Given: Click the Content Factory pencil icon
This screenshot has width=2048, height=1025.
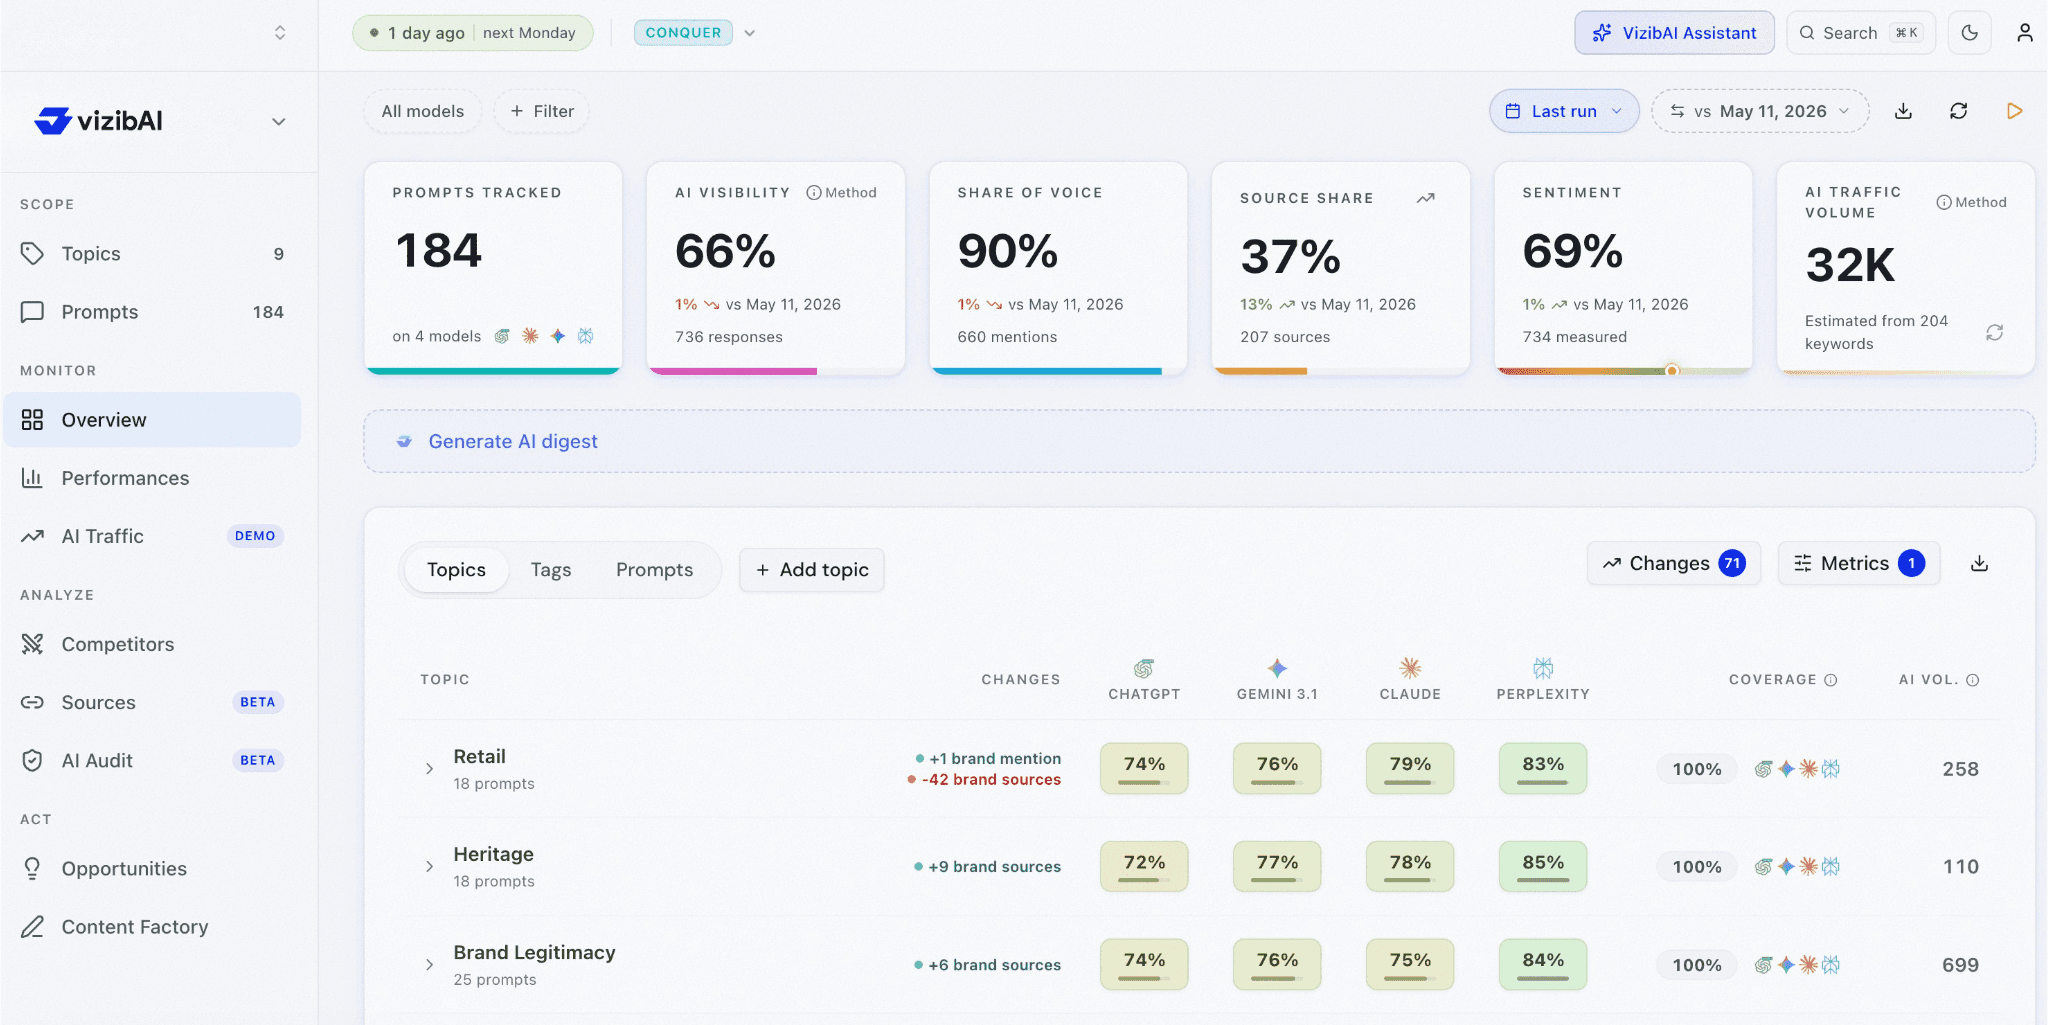Looking at the screenshot, I should [32, 927].
